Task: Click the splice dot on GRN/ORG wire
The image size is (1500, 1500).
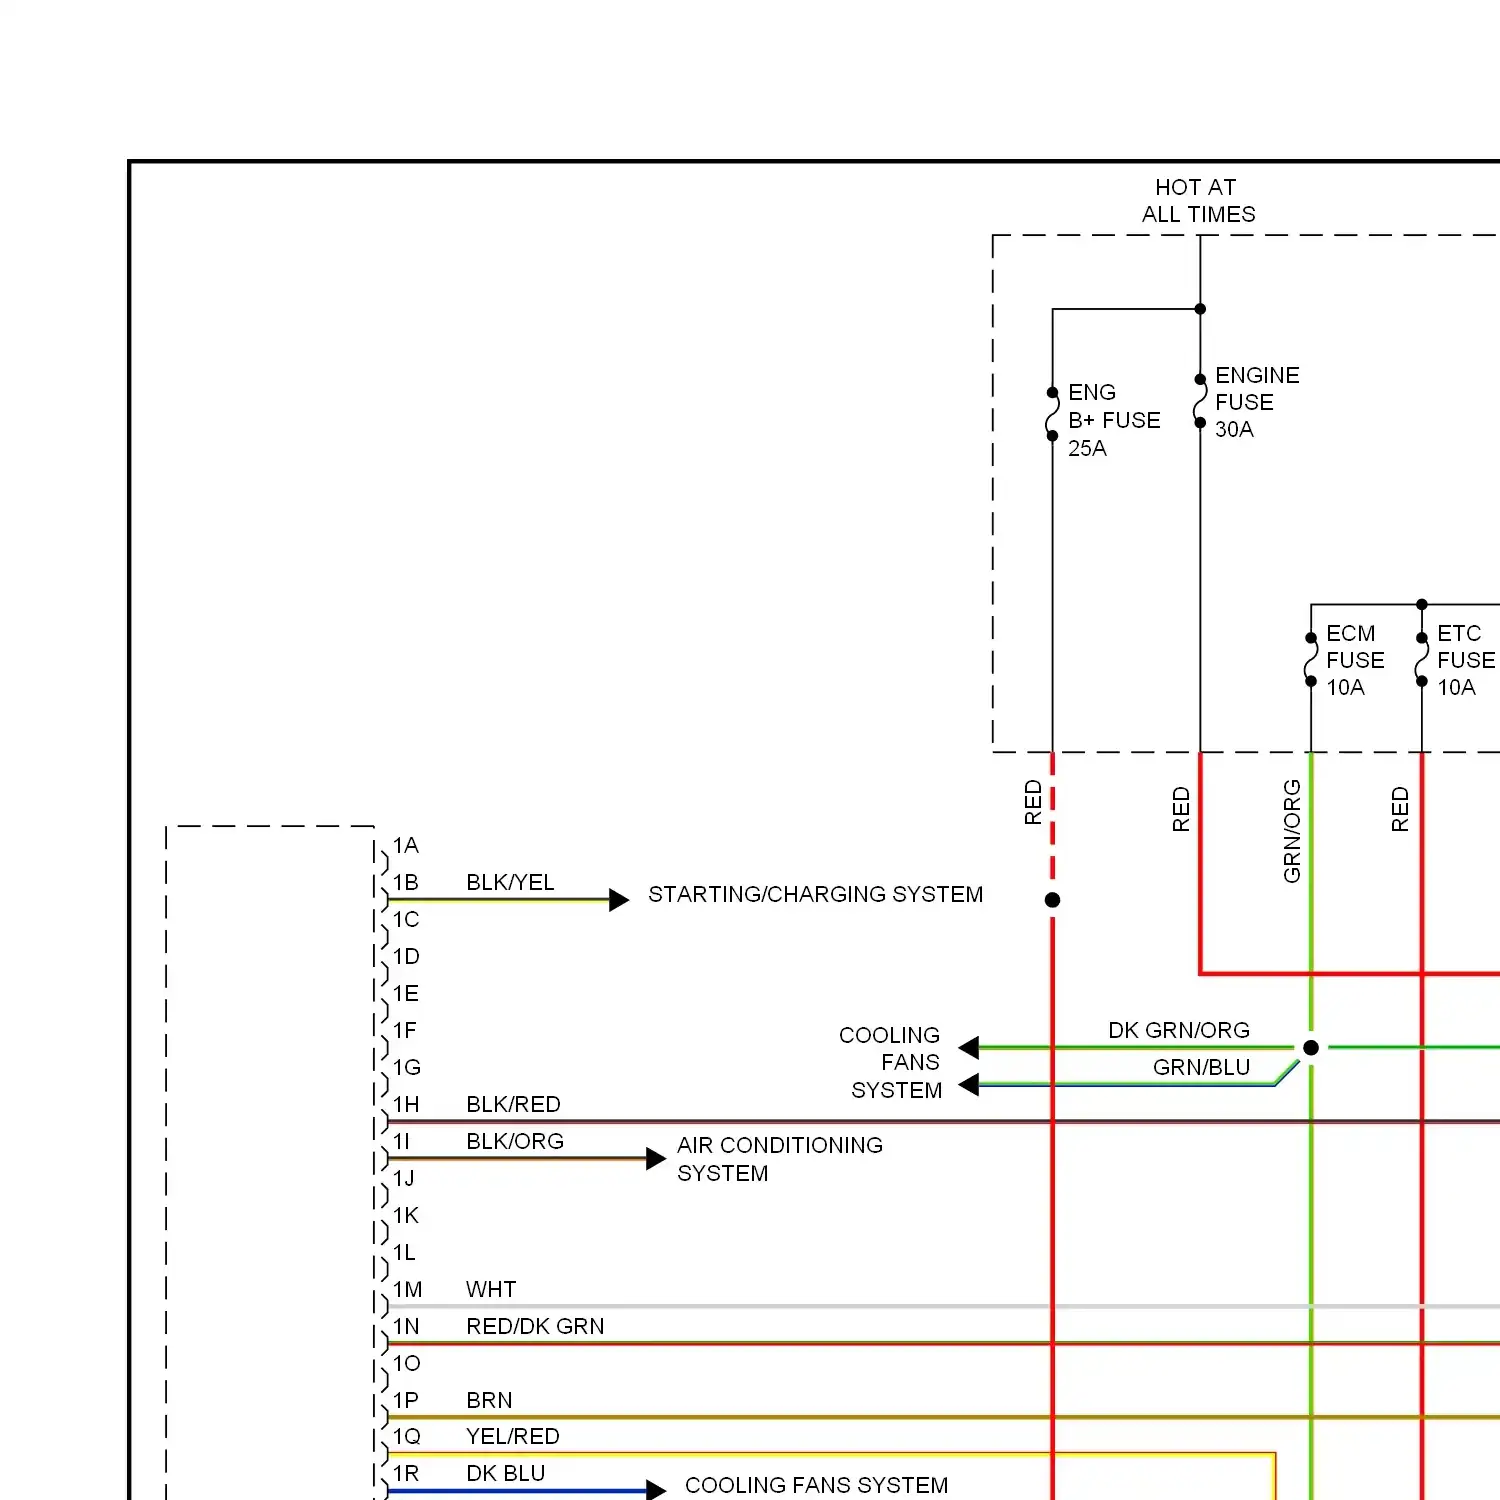Action: click(1311, 1048)
